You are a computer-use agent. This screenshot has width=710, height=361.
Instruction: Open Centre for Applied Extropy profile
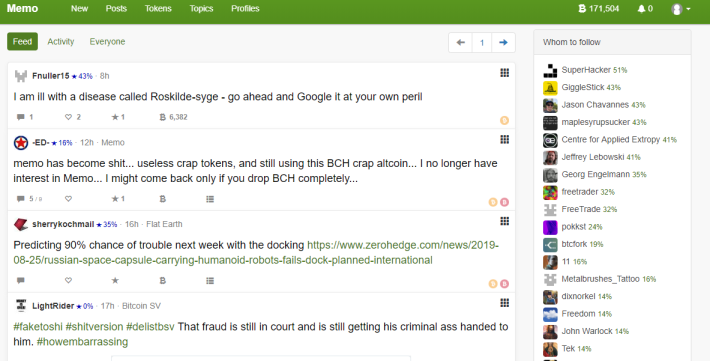[610, 140]
